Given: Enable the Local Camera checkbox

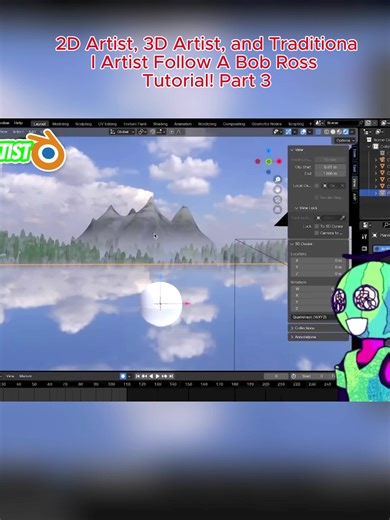Looking at the screenshot, I should (x=317, y=186).
